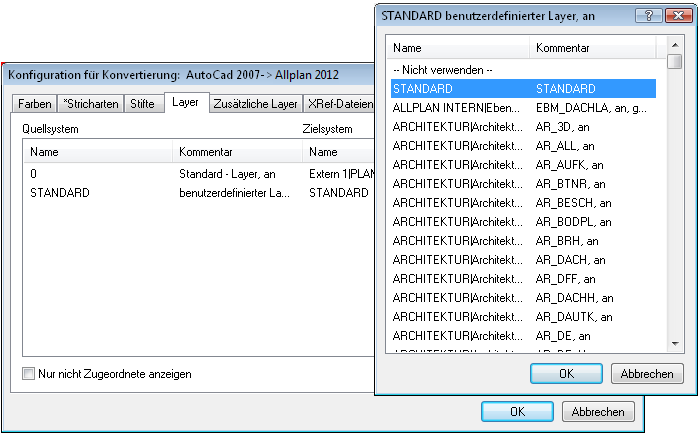The width and height of the screenshot is (698, 433).
Task: Select the AR_DE, an layer row
Action: (x=523, y=336)
